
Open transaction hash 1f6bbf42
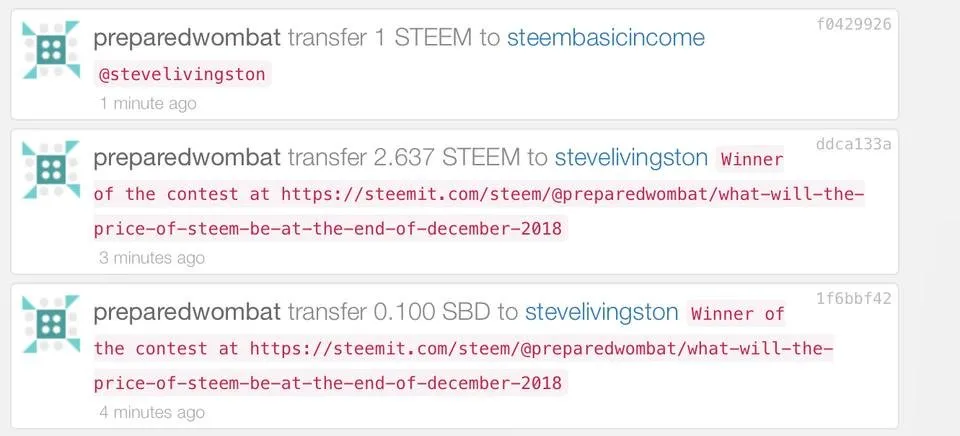(x=853, y=298)
